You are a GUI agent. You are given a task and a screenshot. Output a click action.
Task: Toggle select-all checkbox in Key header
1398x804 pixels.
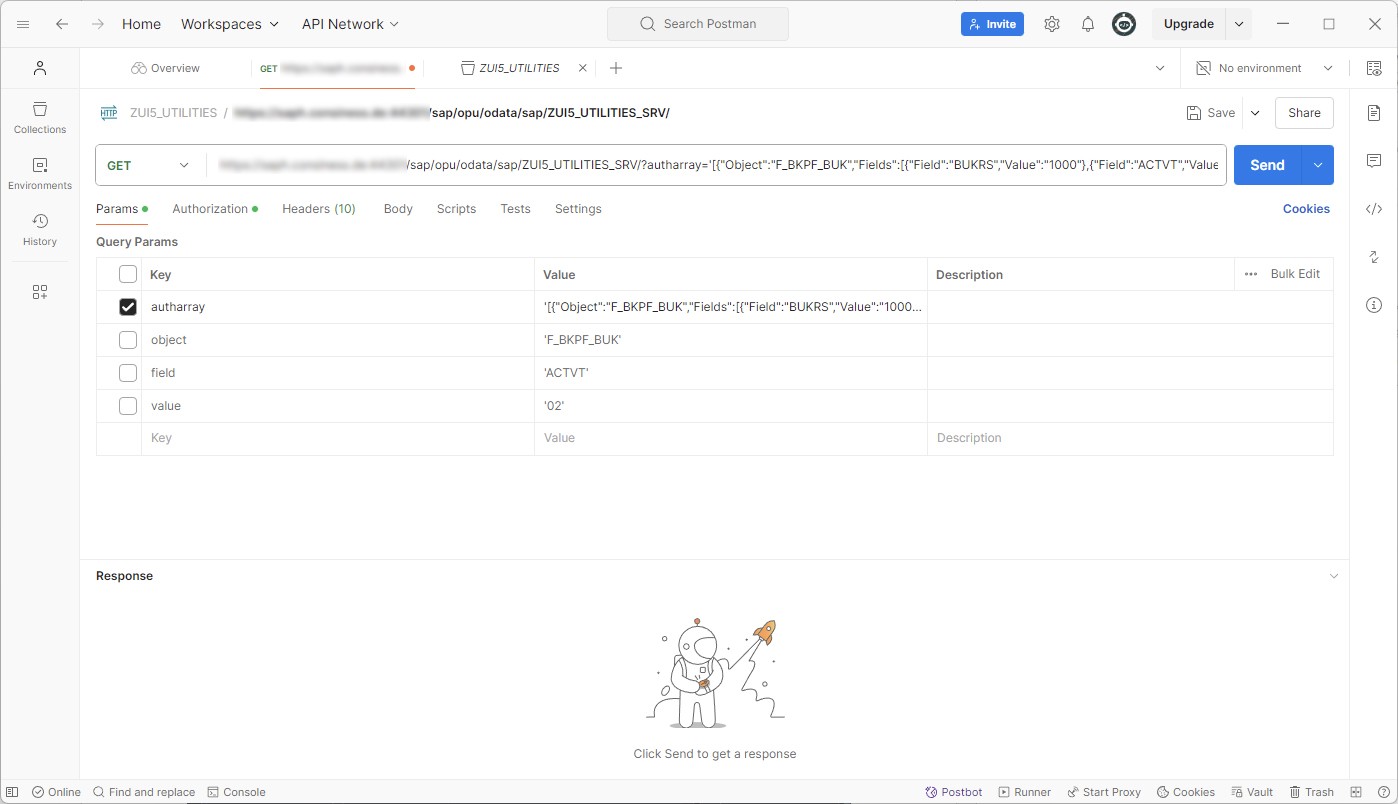click(x=128, y=274)
